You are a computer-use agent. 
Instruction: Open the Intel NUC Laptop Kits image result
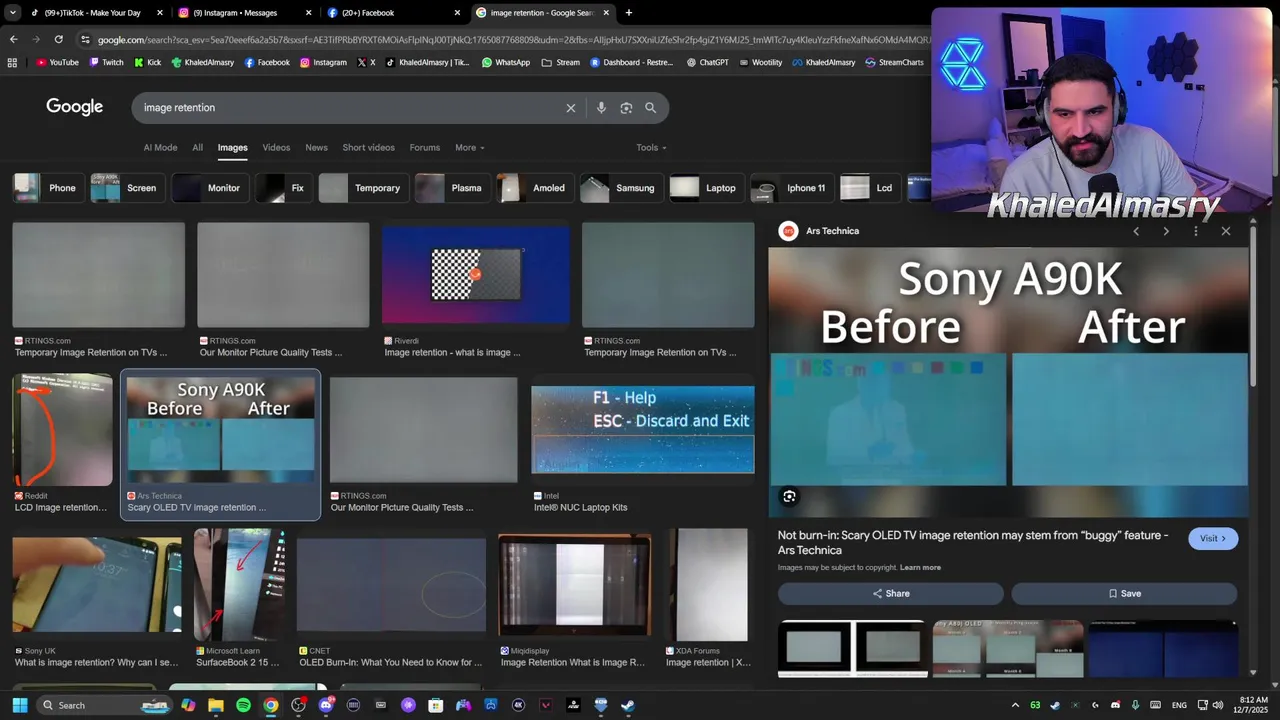pos(643,430)
